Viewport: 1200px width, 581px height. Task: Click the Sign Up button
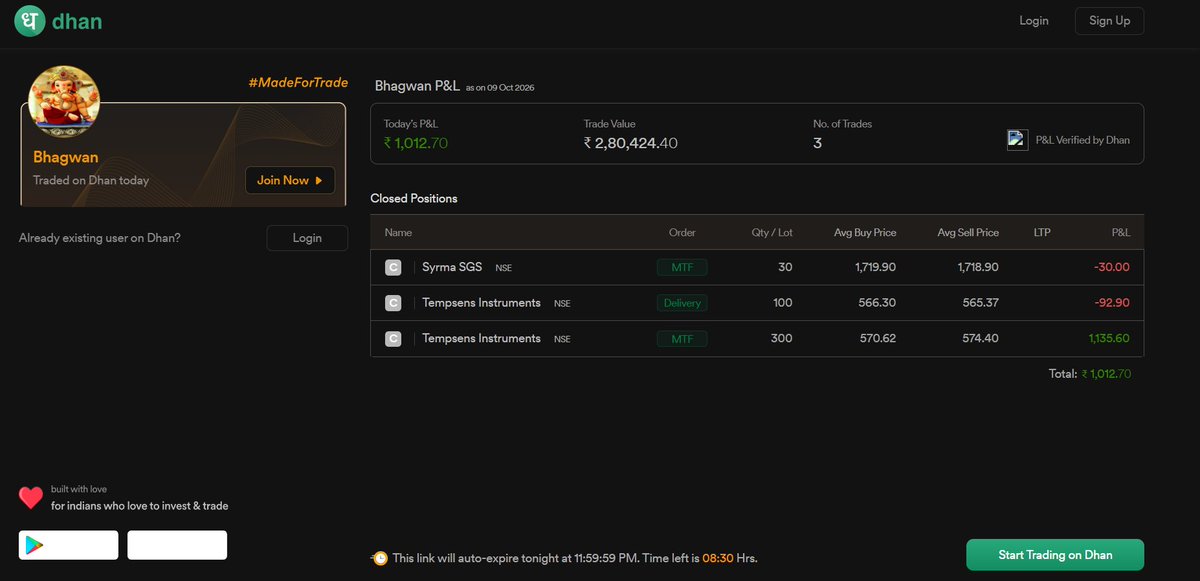pos(1109,21)
